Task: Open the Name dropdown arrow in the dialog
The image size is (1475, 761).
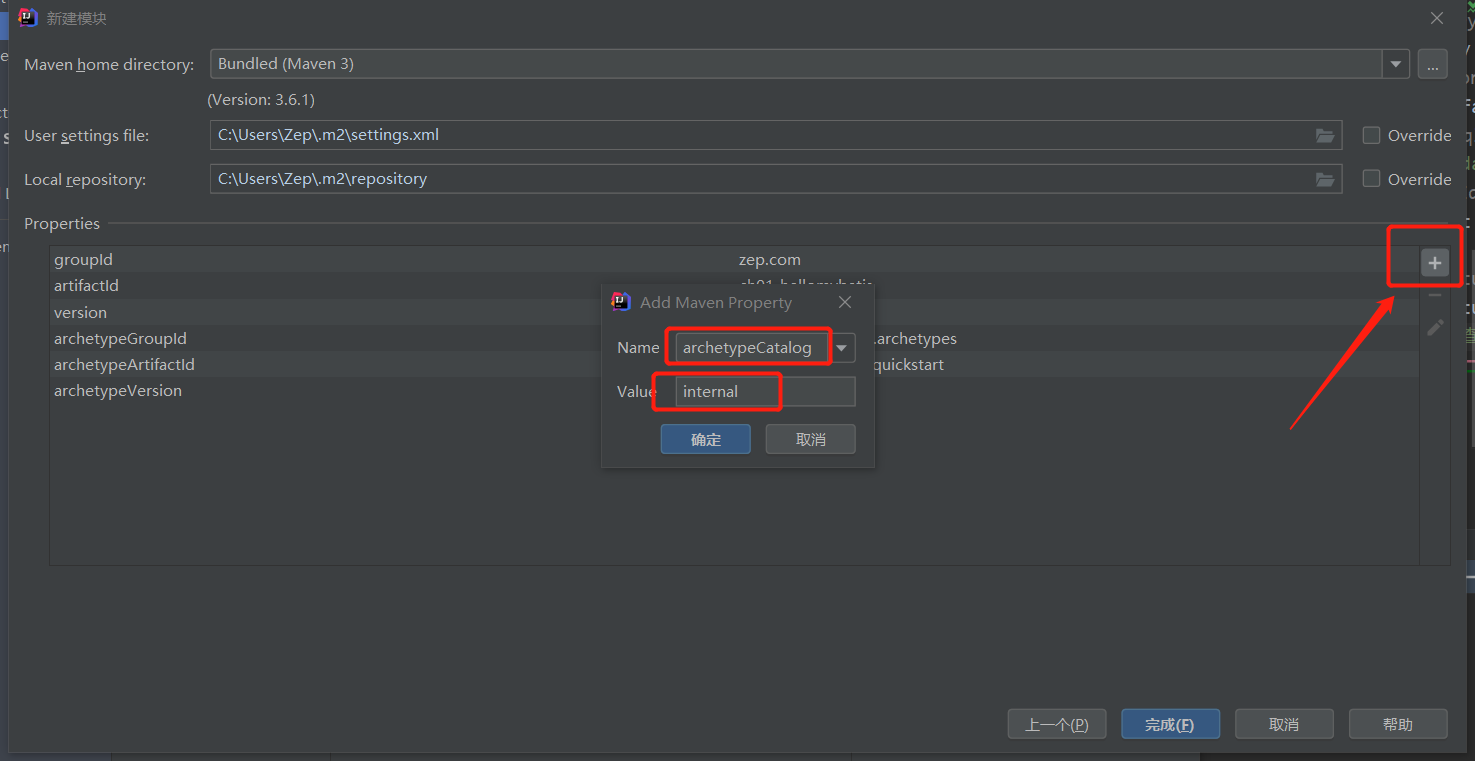Action: pos(842,348)
